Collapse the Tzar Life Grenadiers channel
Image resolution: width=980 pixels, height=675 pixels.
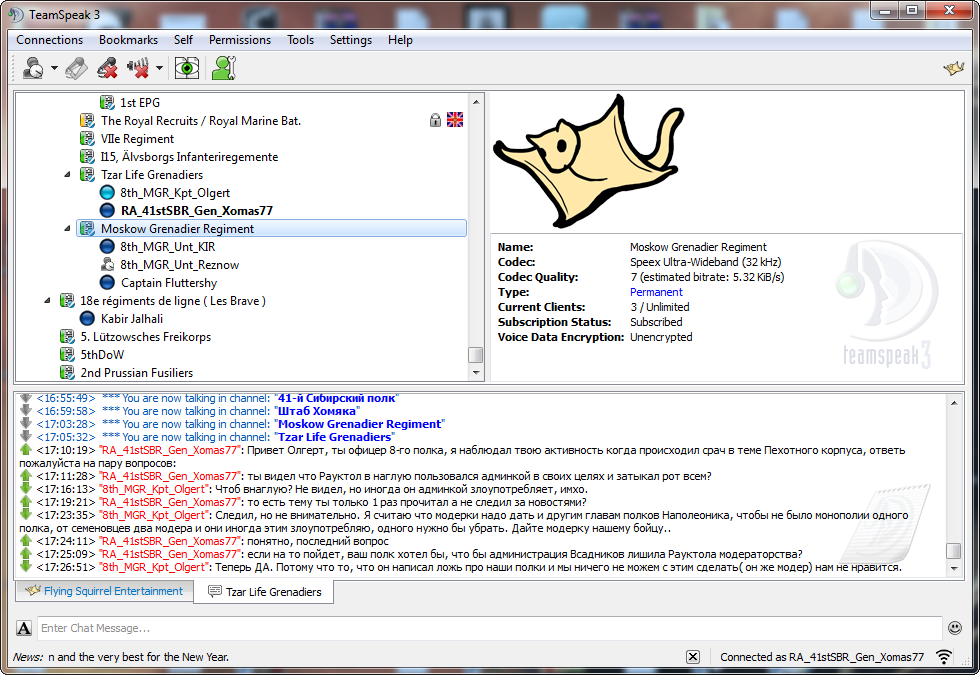68,175
